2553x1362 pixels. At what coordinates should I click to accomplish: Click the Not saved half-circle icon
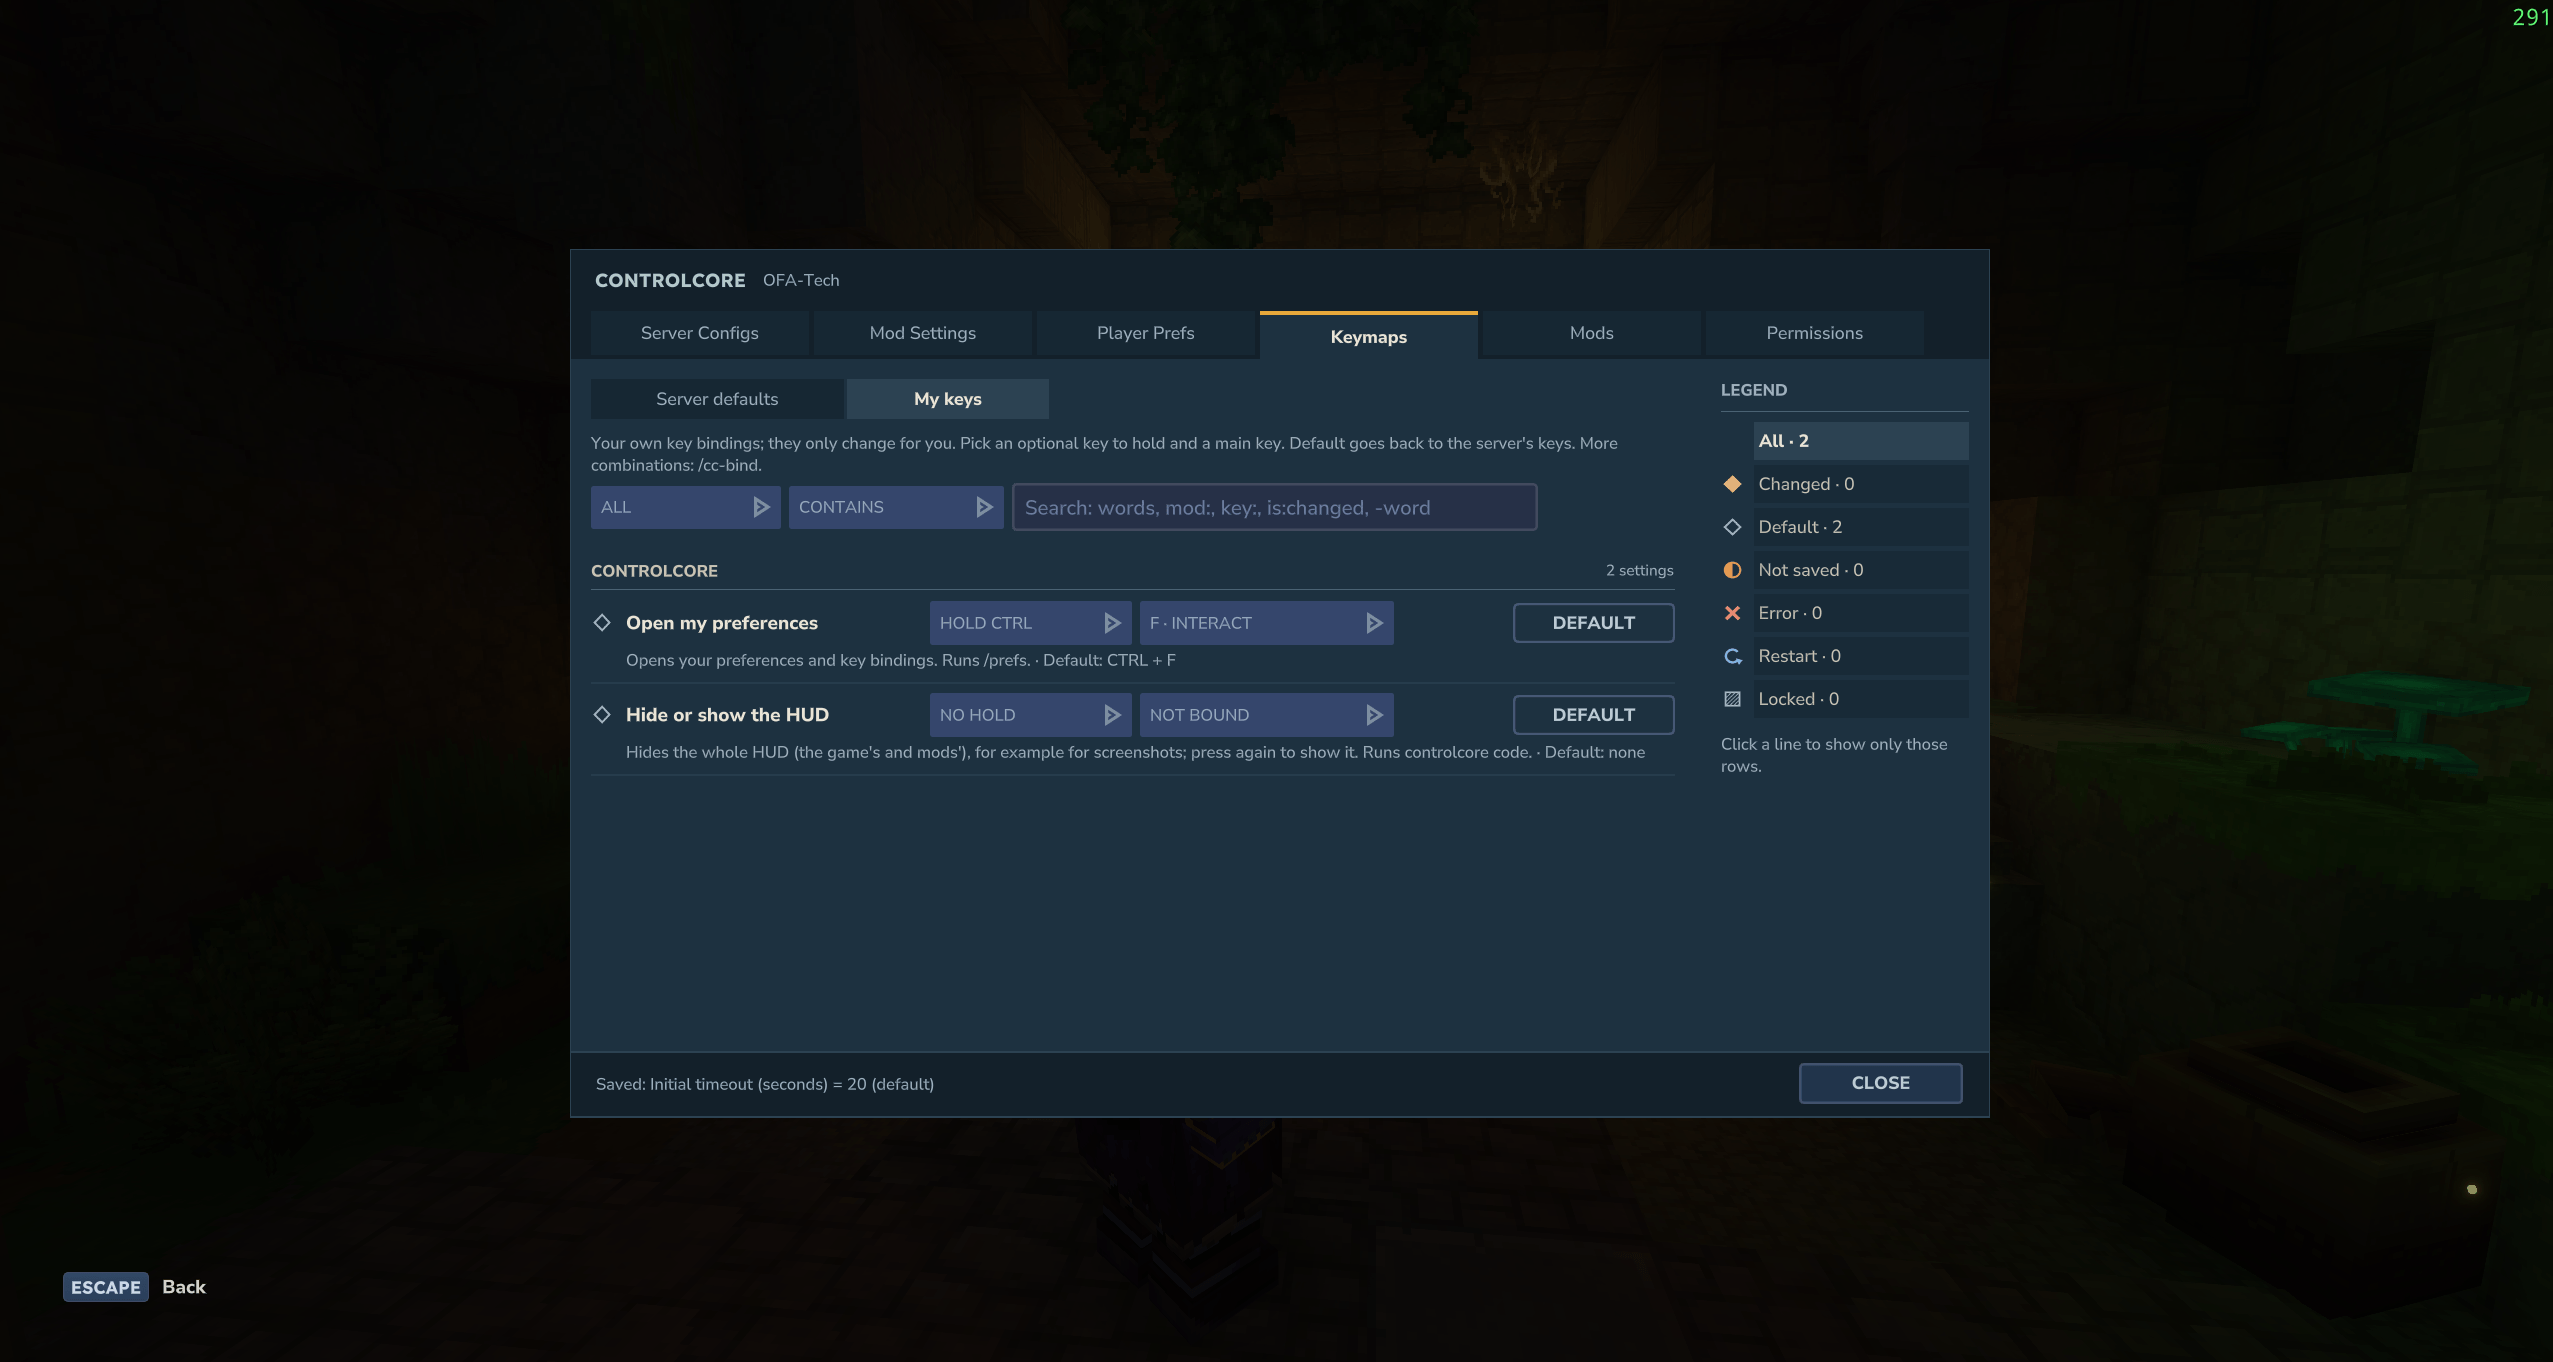point(1732,570)
